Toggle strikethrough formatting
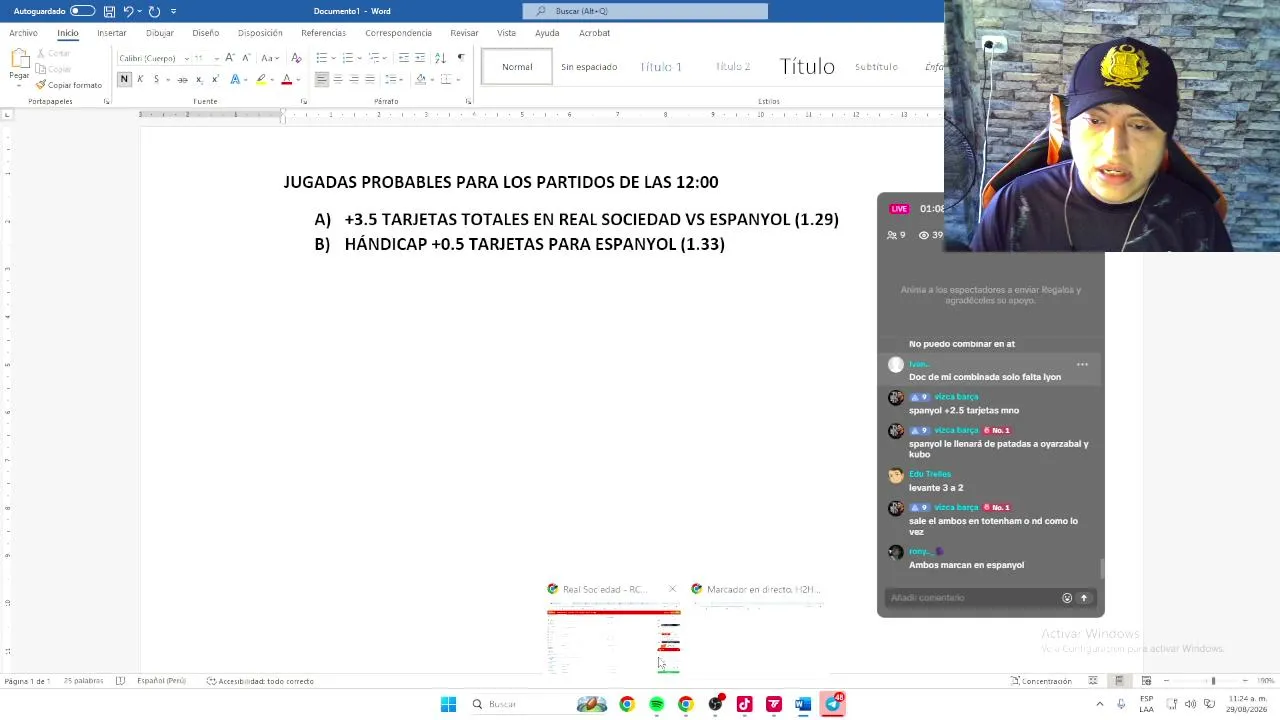1280x720 pixels. [182, 79]
